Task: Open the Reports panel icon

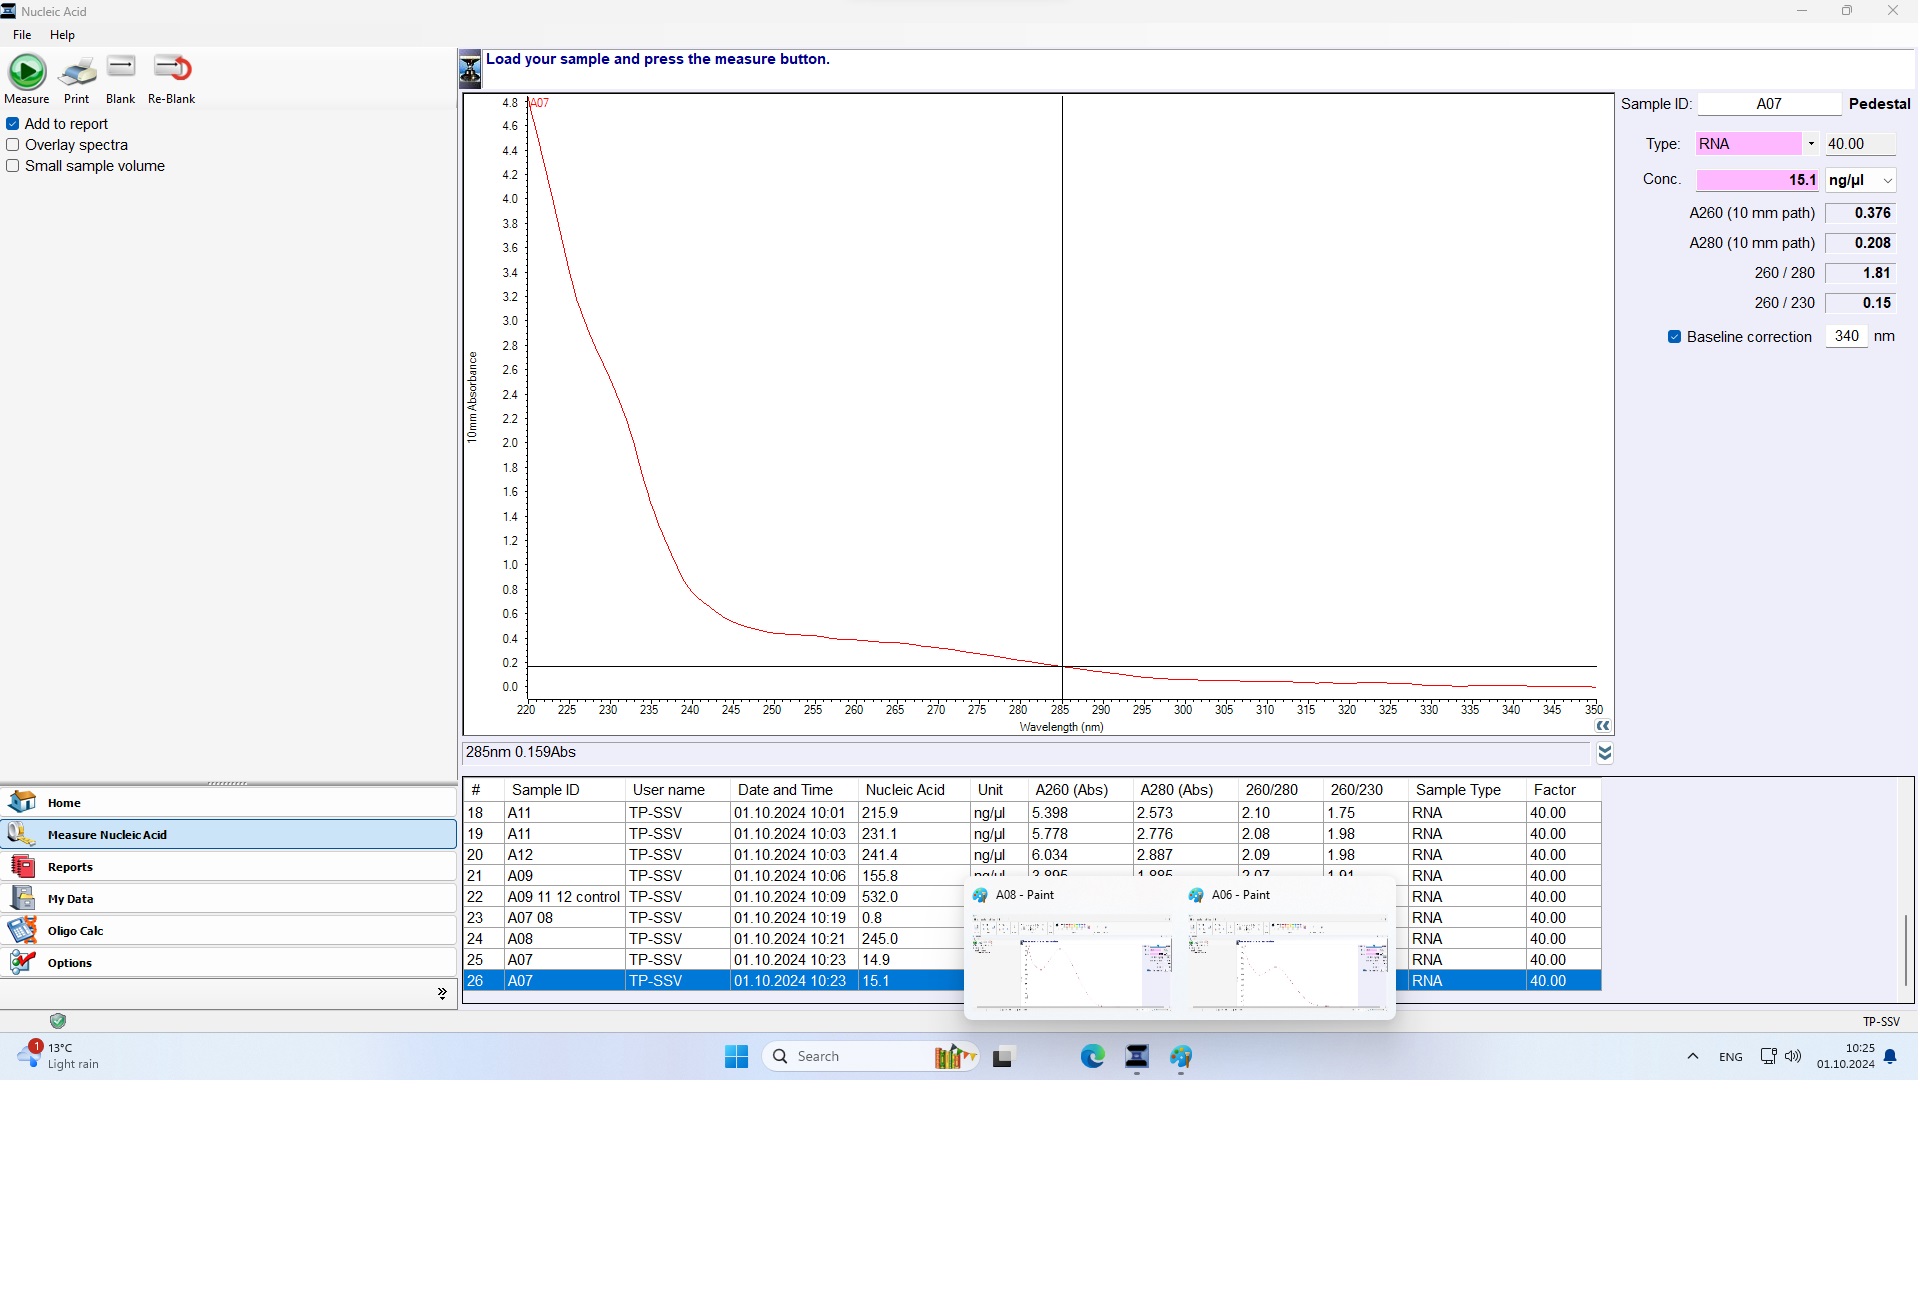Action: click(x=22, y=866)
